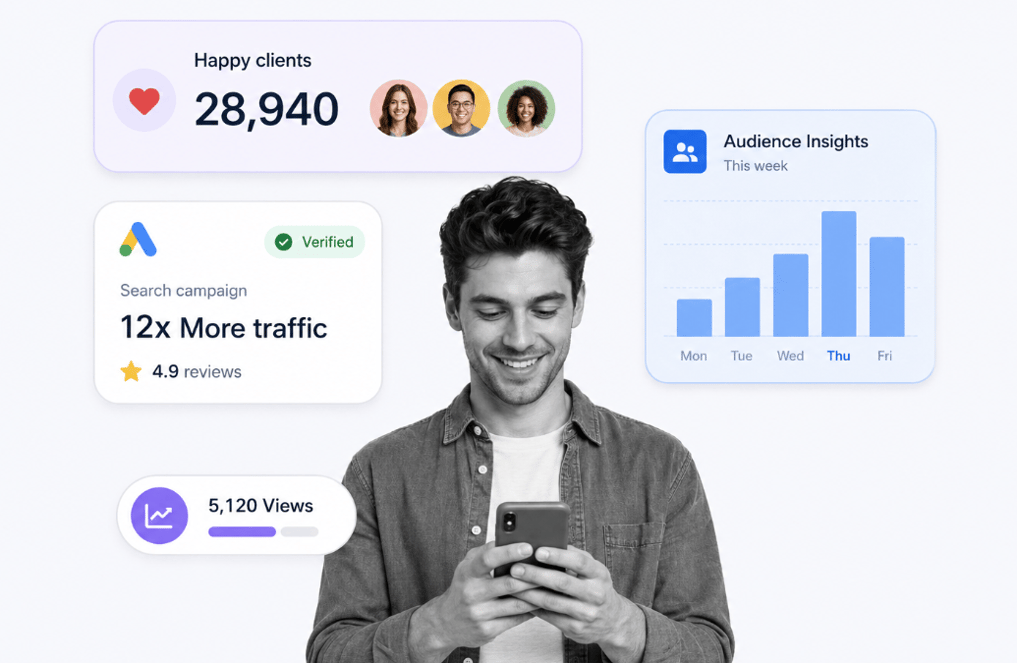Viewport: 1017px width, 663px height.
Task: Click the Verified badge
Action: [x=315, y=242]
